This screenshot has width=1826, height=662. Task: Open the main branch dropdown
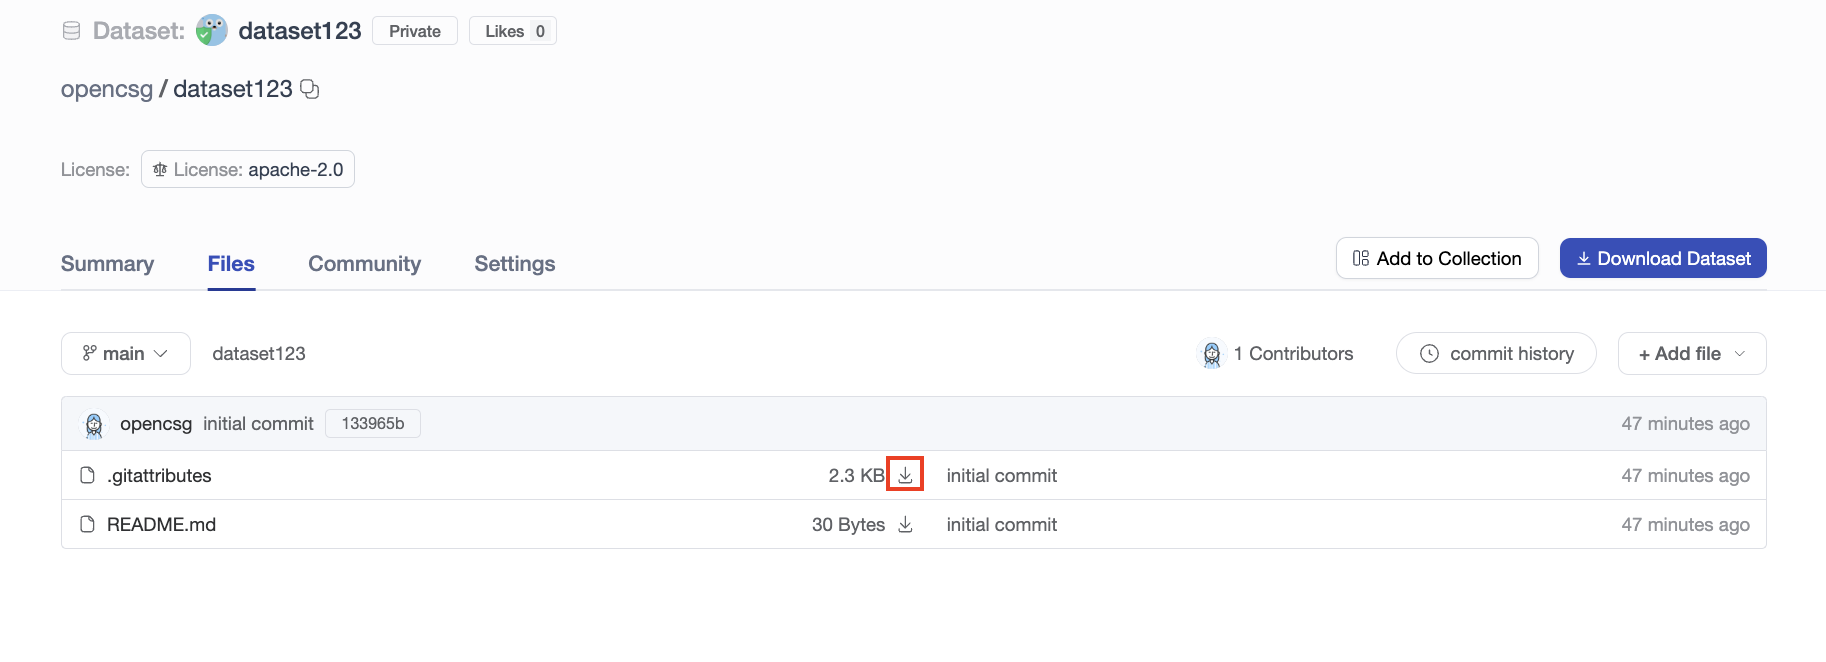click(126, 354)
